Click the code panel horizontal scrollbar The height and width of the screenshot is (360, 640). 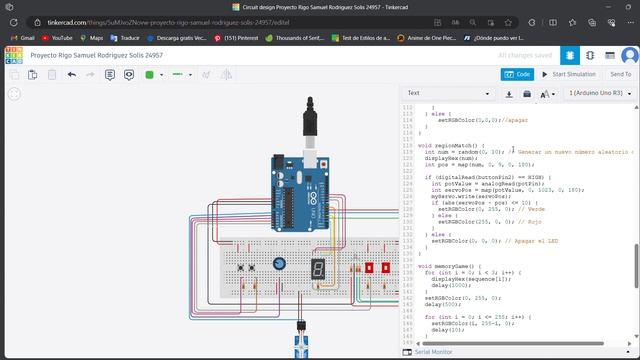[513, 344]
